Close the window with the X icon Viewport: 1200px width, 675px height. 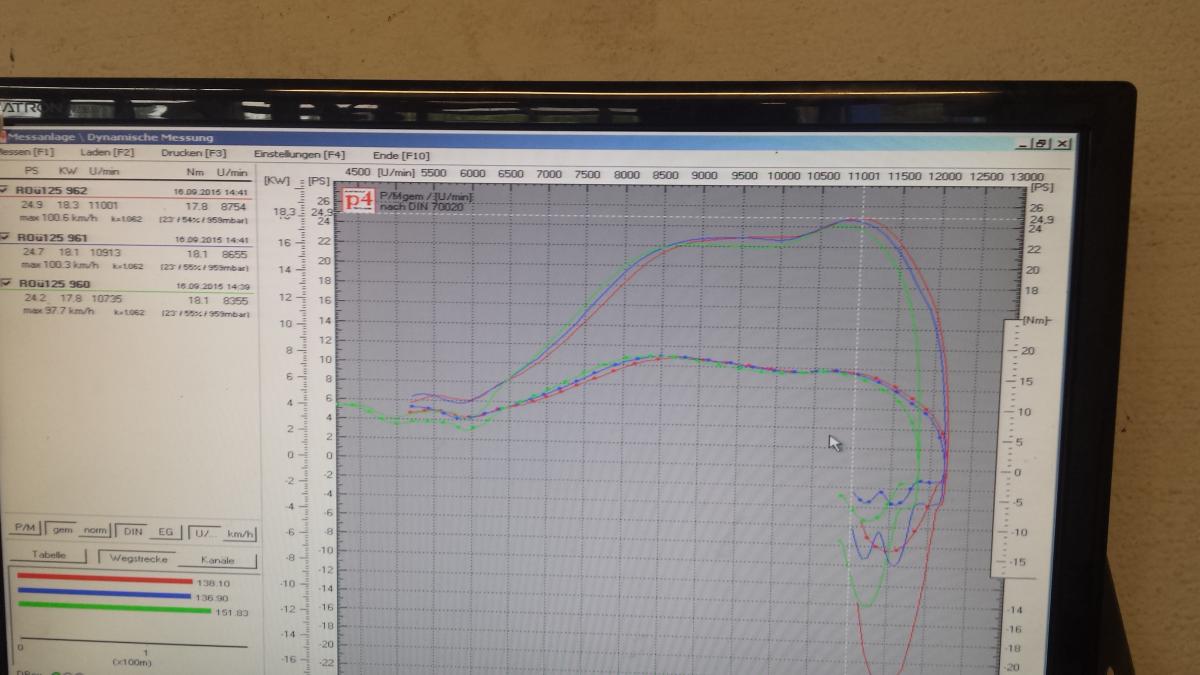click(x=1062, y=144)
